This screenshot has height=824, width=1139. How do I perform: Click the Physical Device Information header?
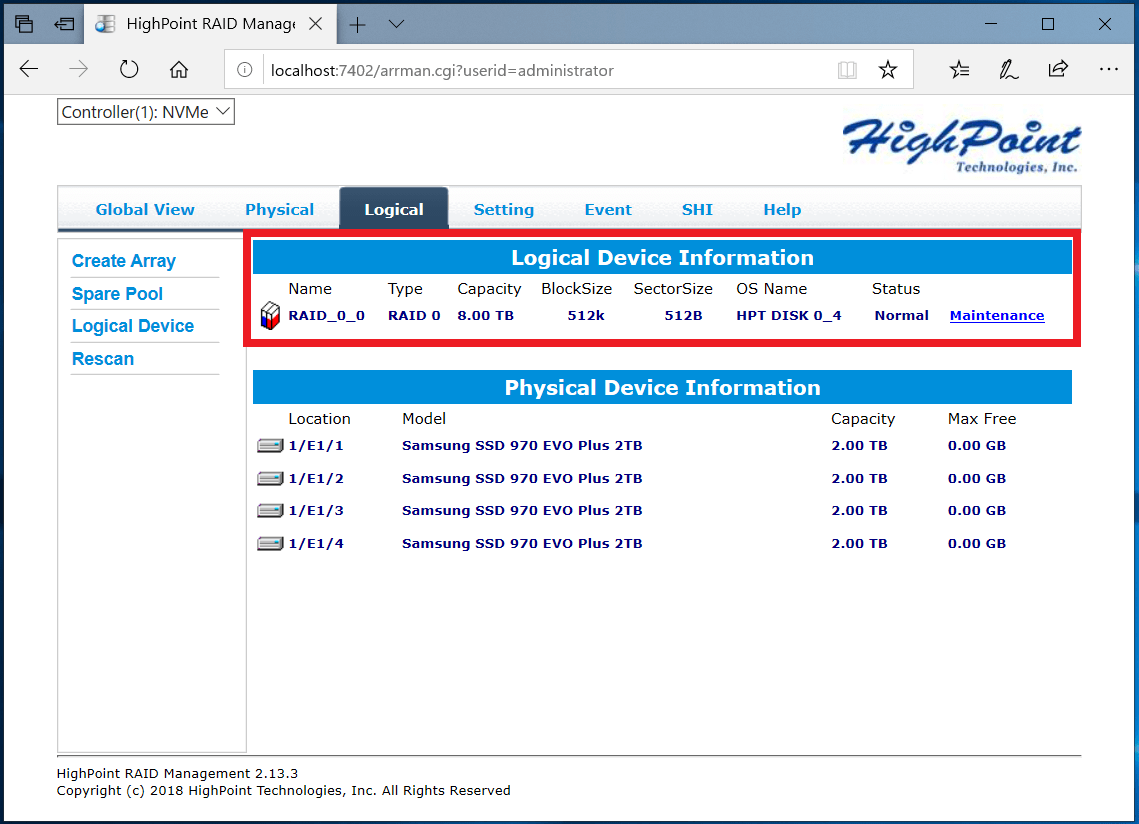pyautogui.click(x=662, y=387)
